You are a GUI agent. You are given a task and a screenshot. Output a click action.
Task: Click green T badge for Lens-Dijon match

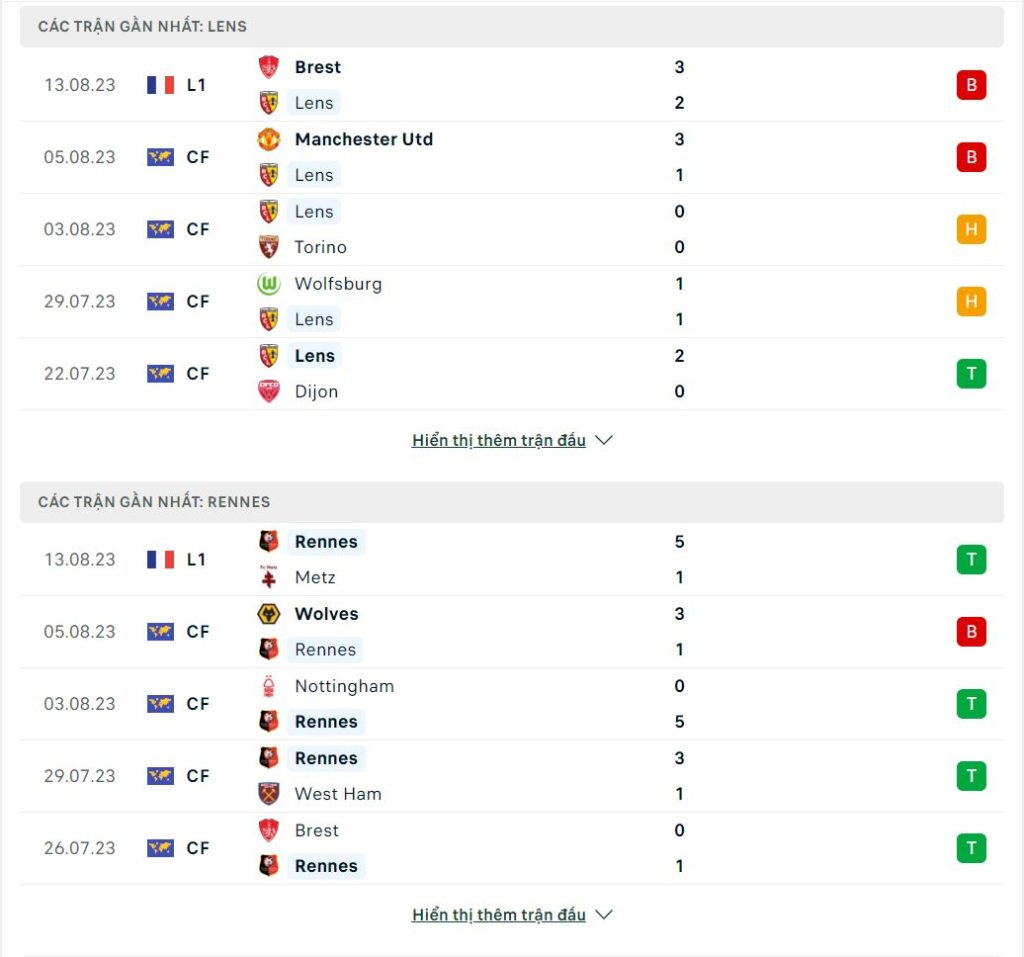[x=971, y=374]
